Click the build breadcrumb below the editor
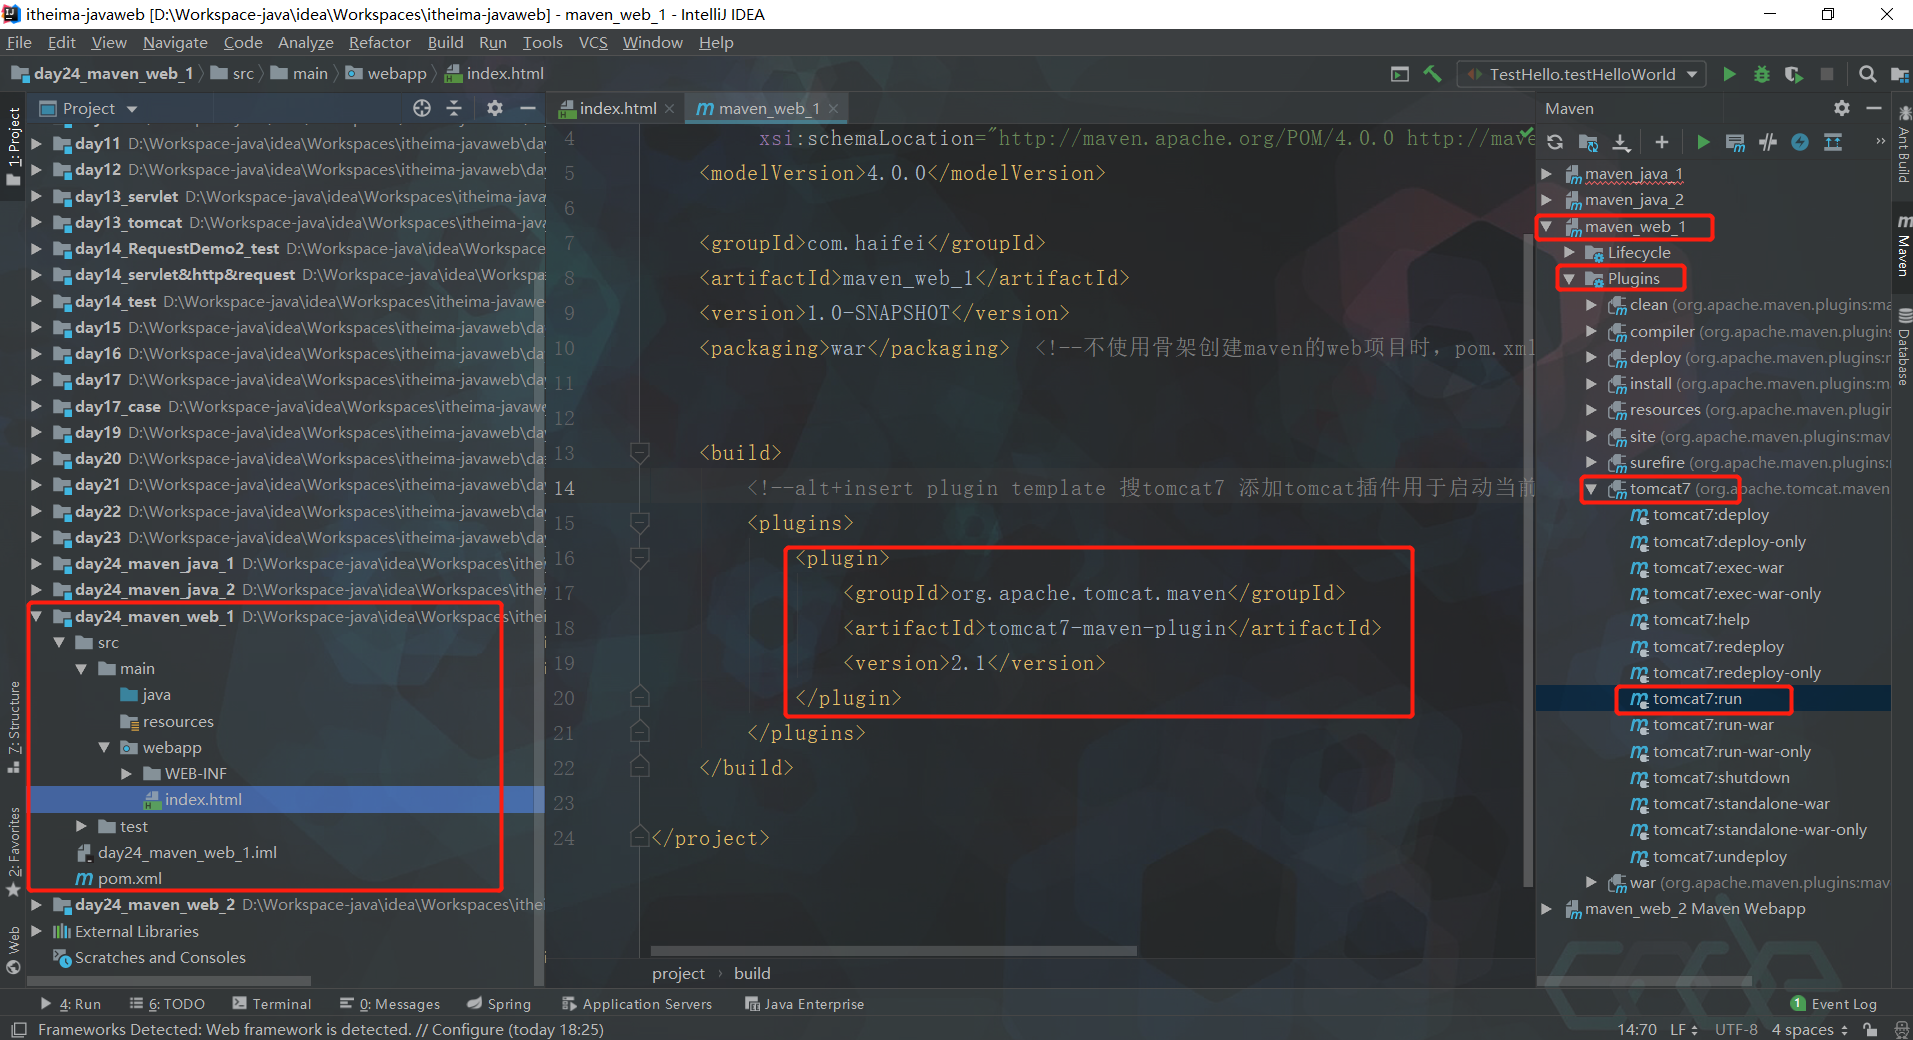1913x1040 pixels. click(x=752, y=974)
